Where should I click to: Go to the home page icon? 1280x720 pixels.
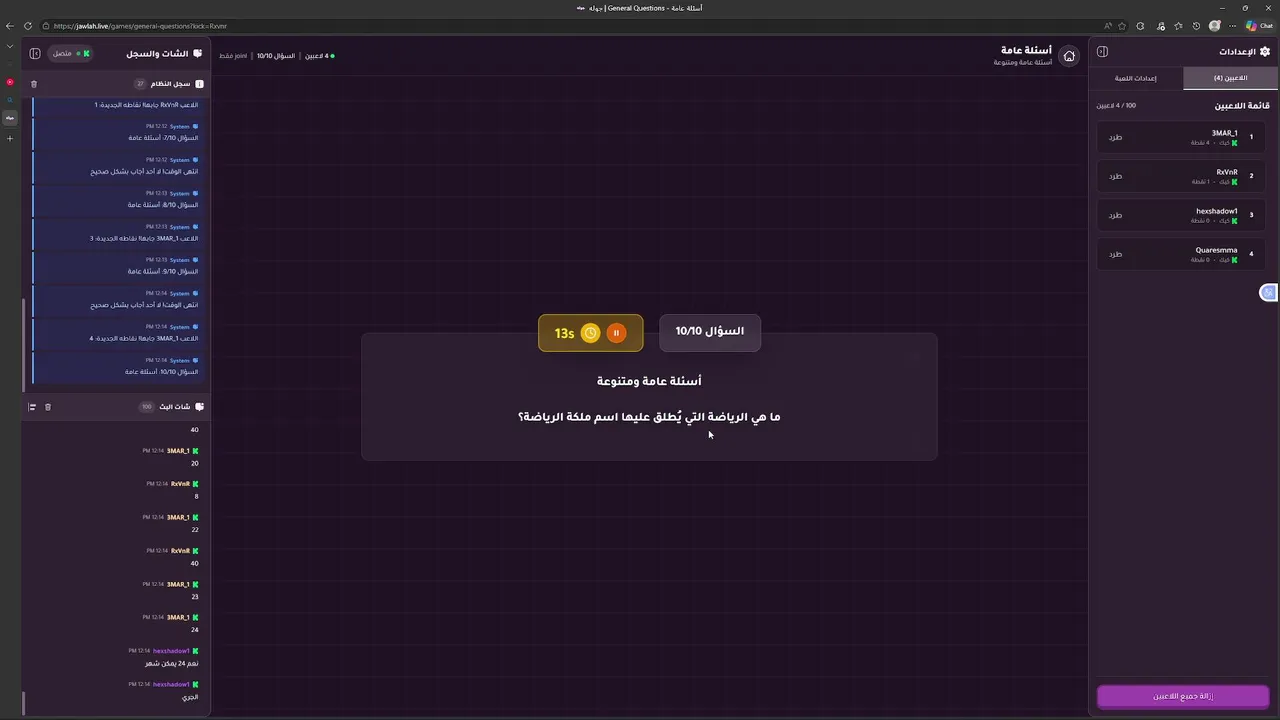click(x=1069, y=56)
